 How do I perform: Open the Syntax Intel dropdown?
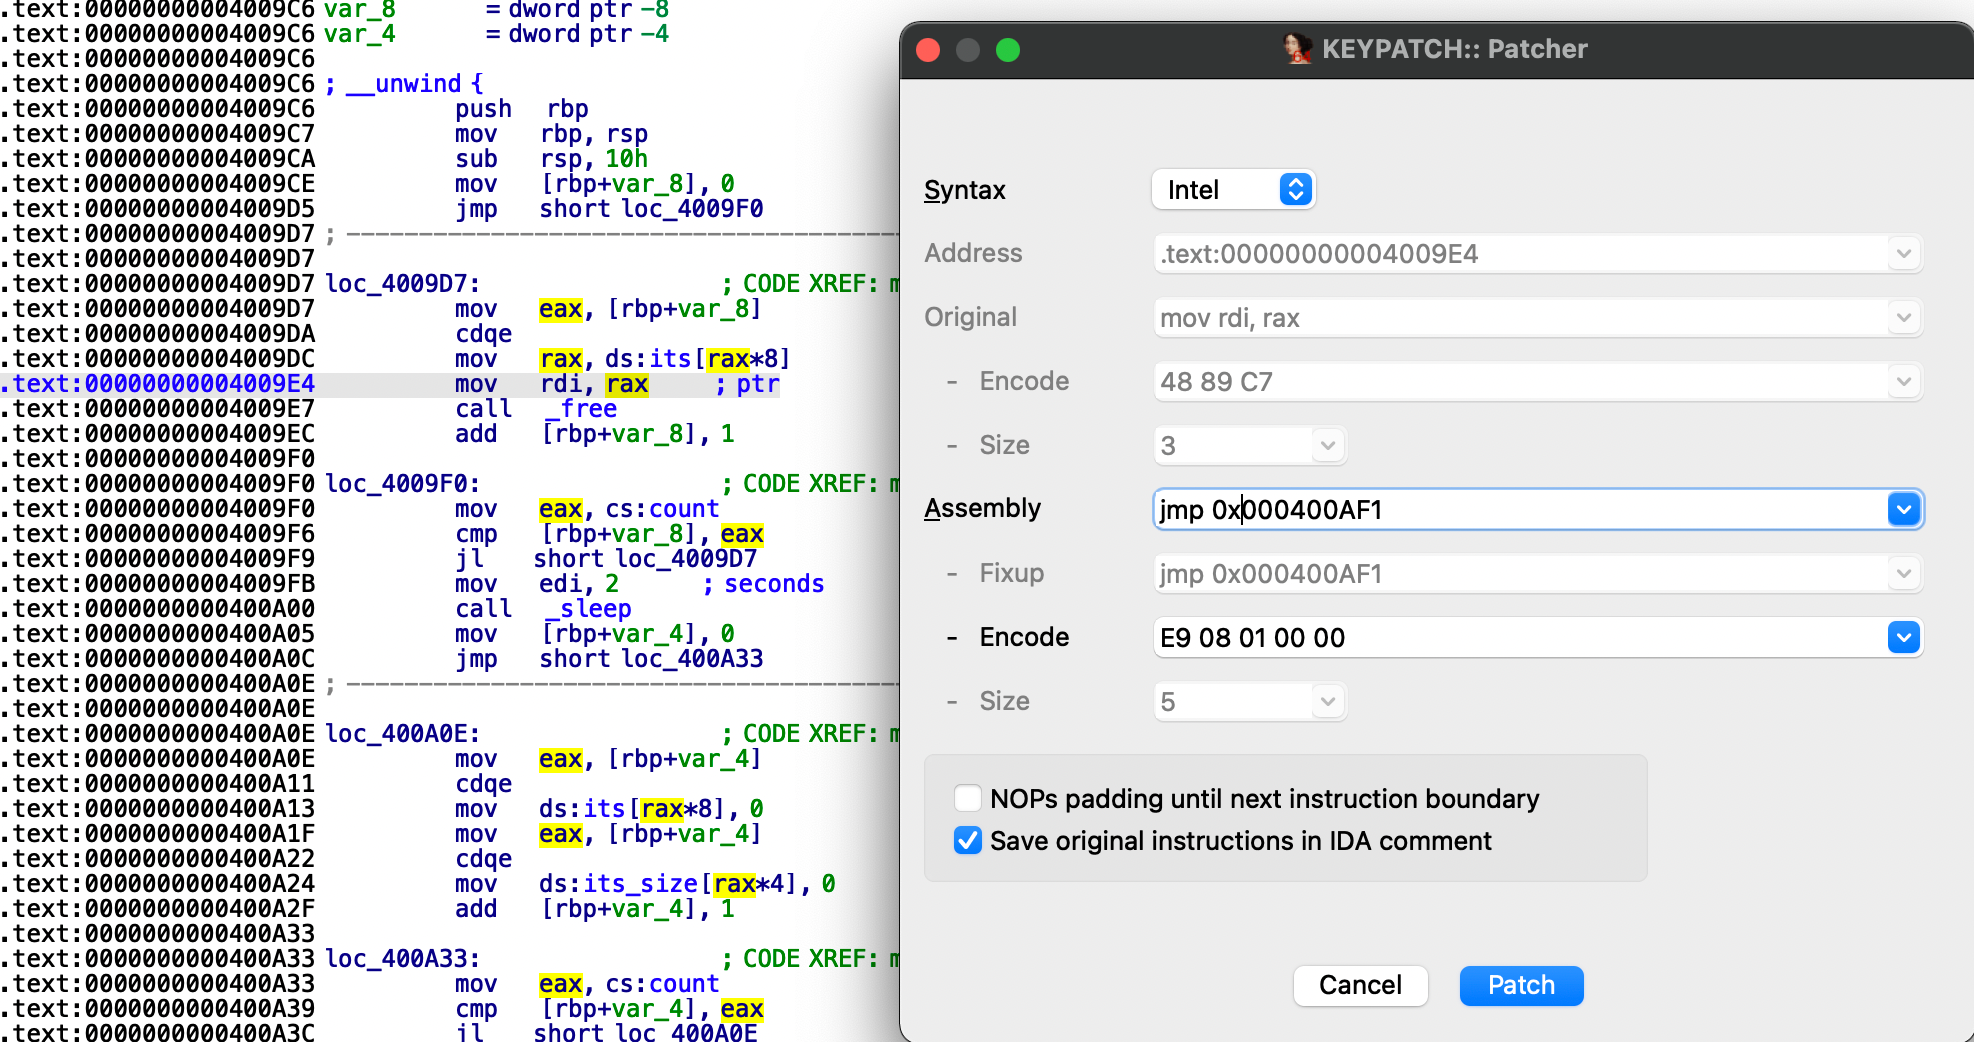(x=1234, y=190)
